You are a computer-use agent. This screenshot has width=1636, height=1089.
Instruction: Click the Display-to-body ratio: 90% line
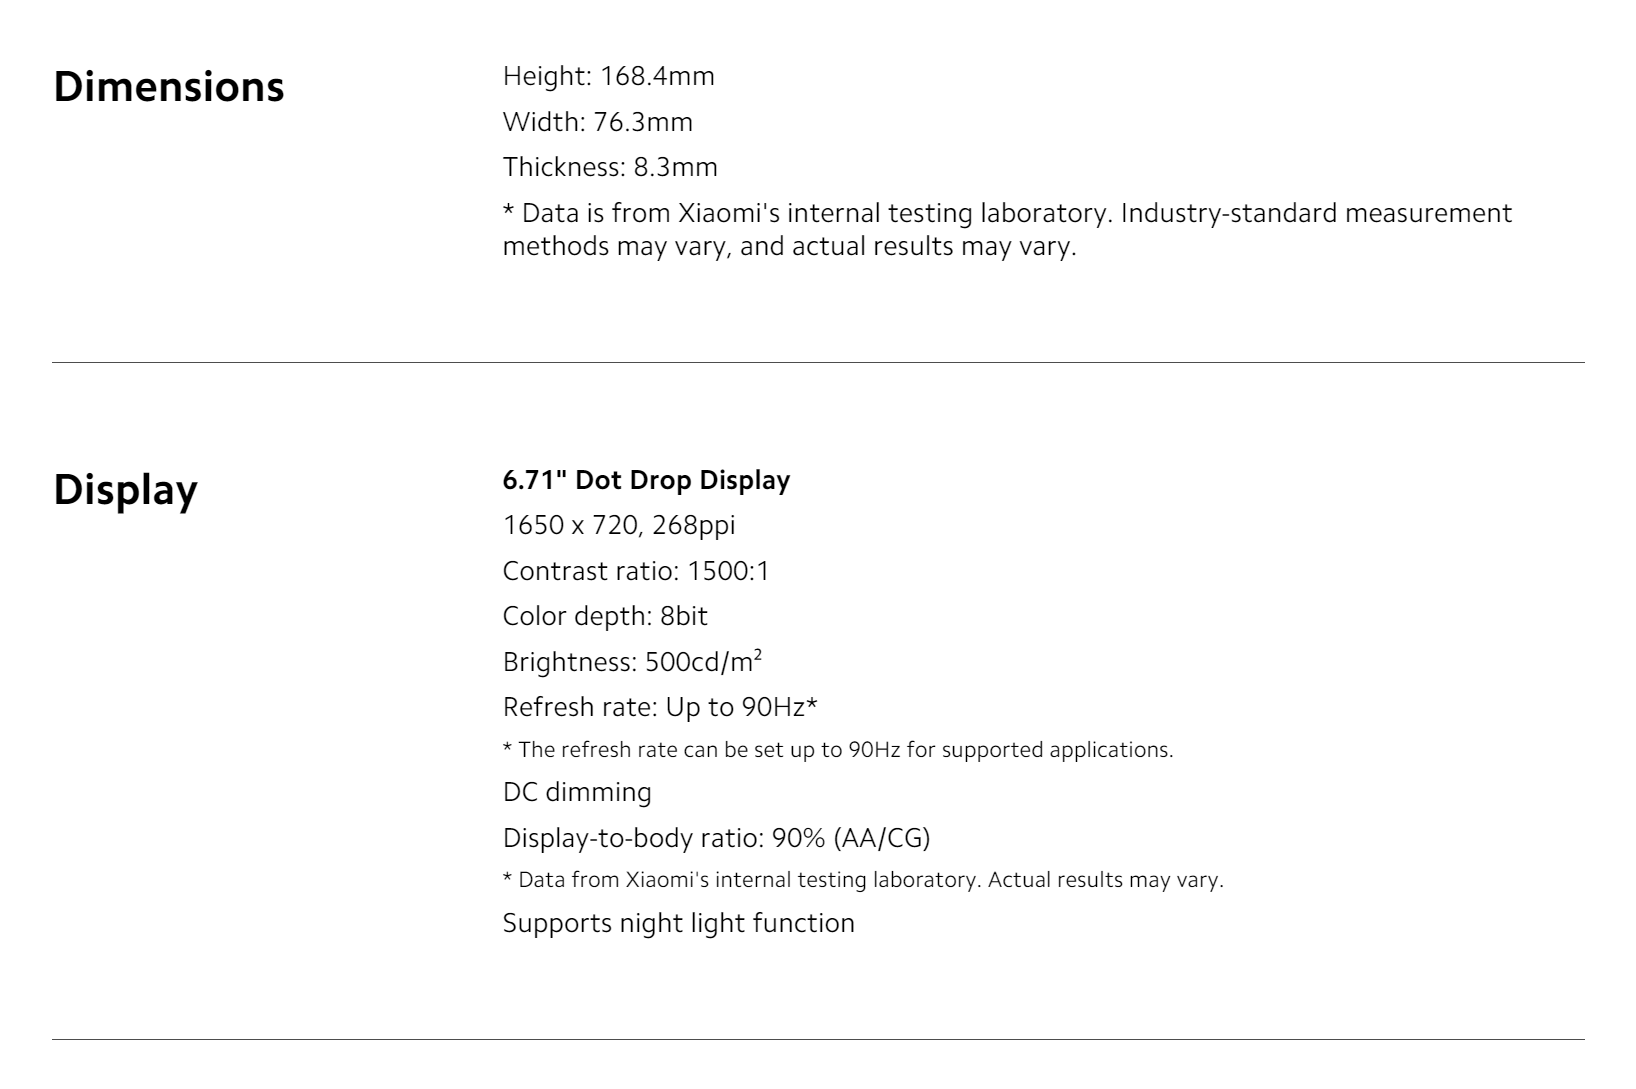(x=716, y=838)
